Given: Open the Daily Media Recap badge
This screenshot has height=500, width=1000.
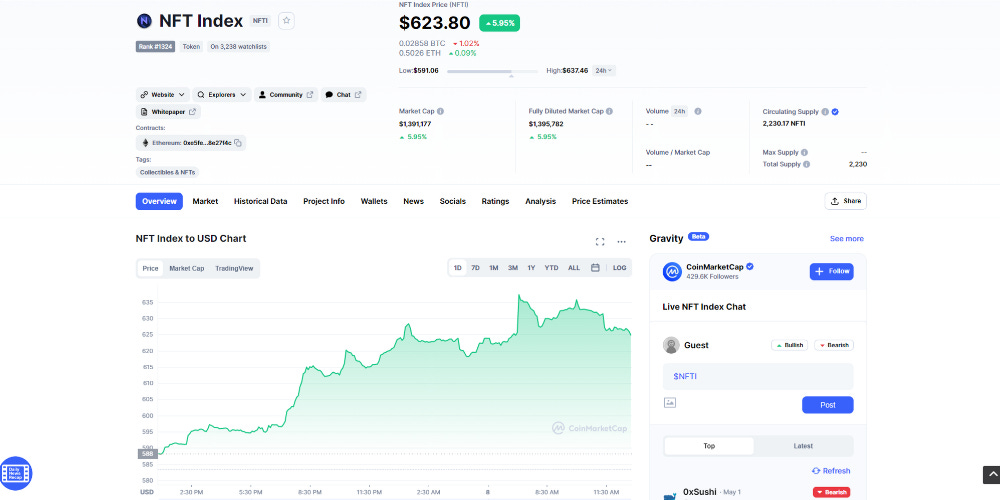Looking at the screenshot, I should 16,473.
